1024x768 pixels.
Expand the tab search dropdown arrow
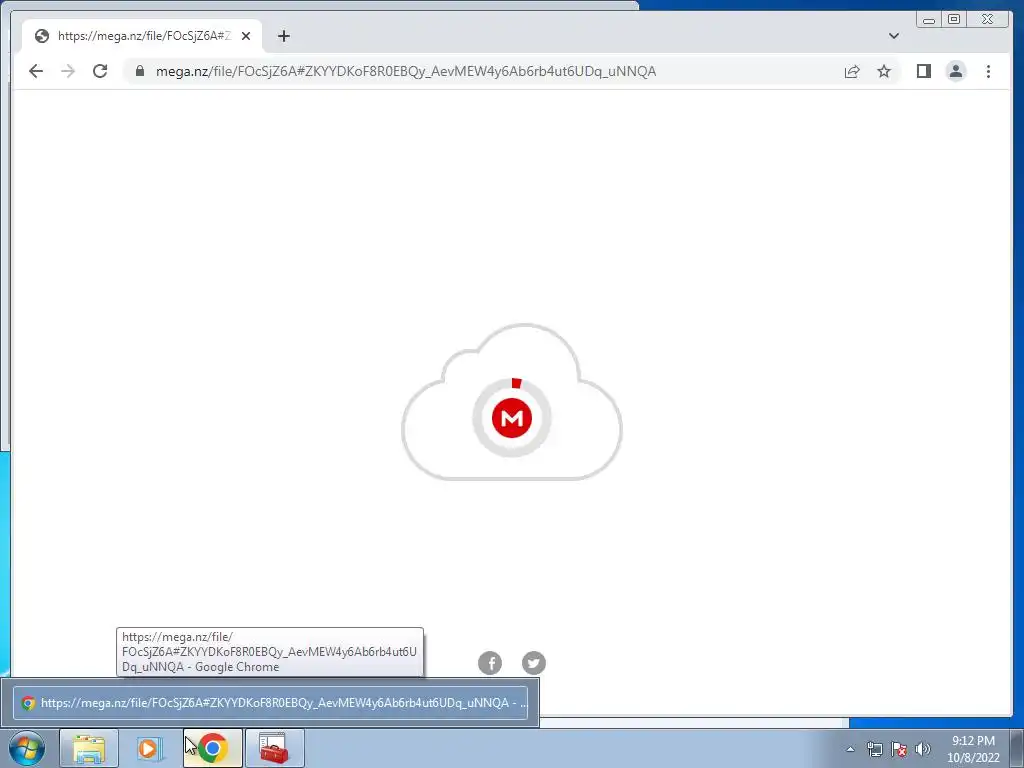tap(893, 36)
